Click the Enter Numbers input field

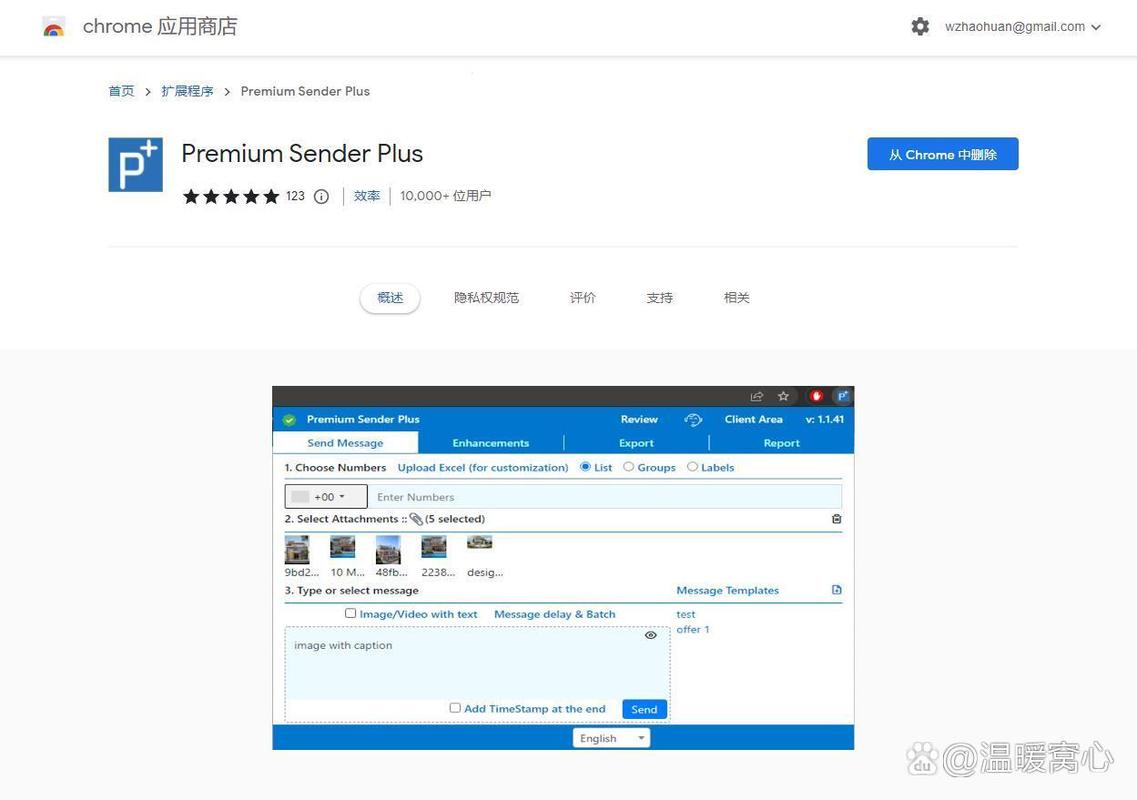(605, 497)
